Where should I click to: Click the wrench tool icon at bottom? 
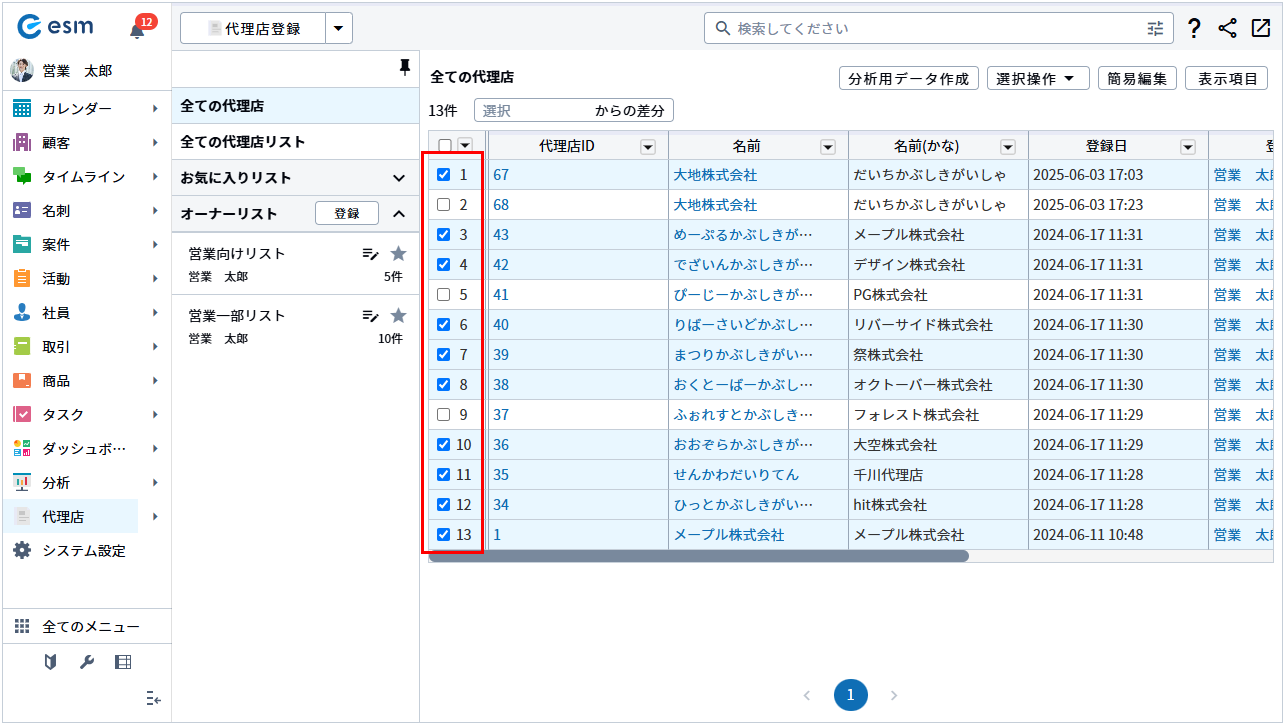tap(86, 662)
